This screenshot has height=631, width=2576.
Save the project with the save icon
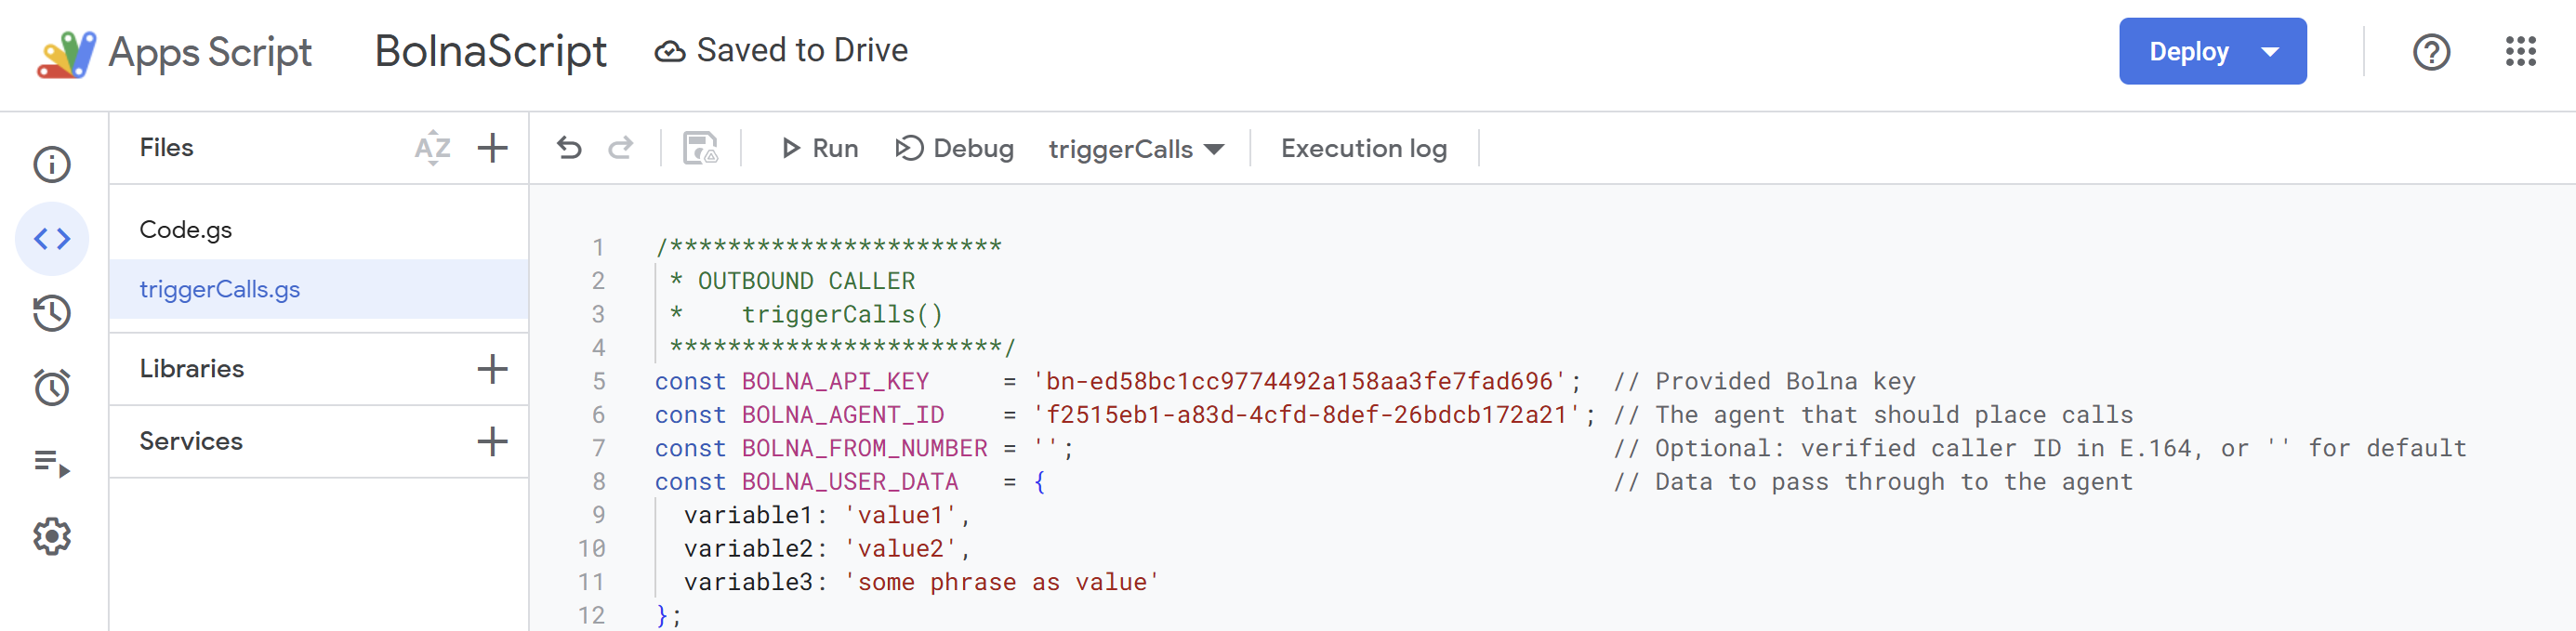(x=700, y=147)
